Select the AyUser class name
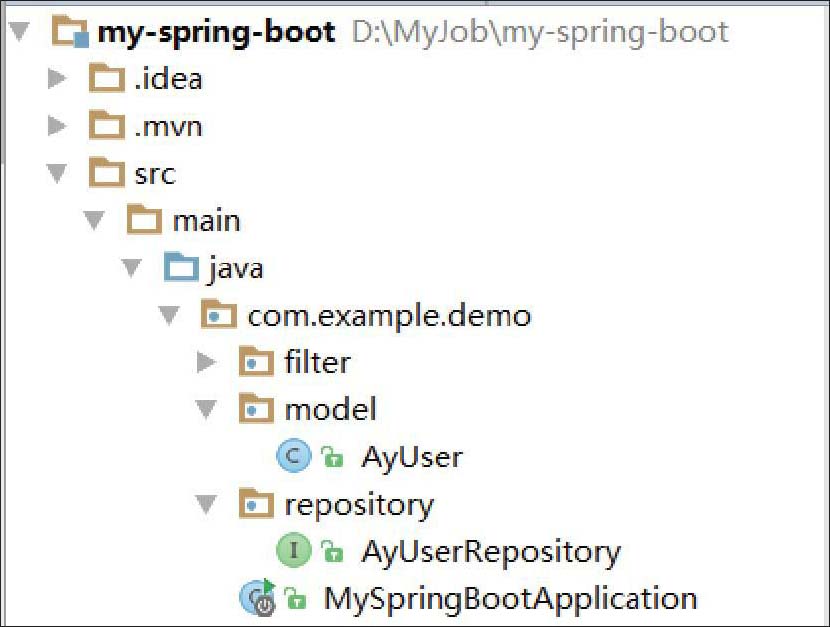 (412, 458)
